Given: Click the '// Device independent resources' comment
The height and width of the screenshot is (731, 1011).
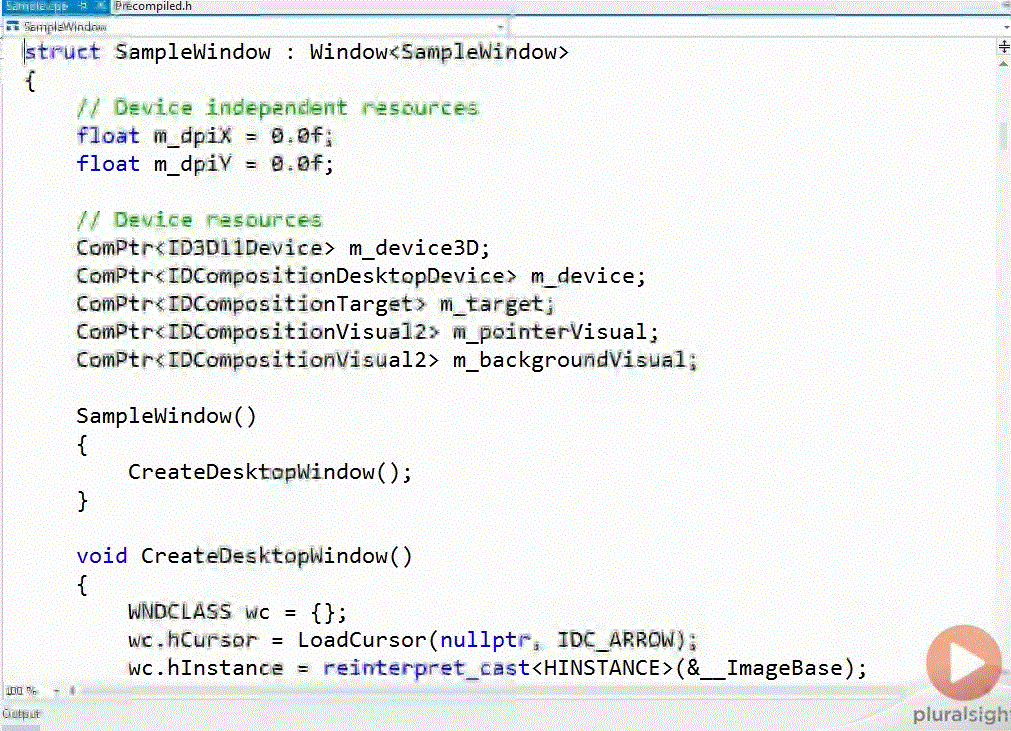Looking at the screenshot, I should [x=278, y=107].
